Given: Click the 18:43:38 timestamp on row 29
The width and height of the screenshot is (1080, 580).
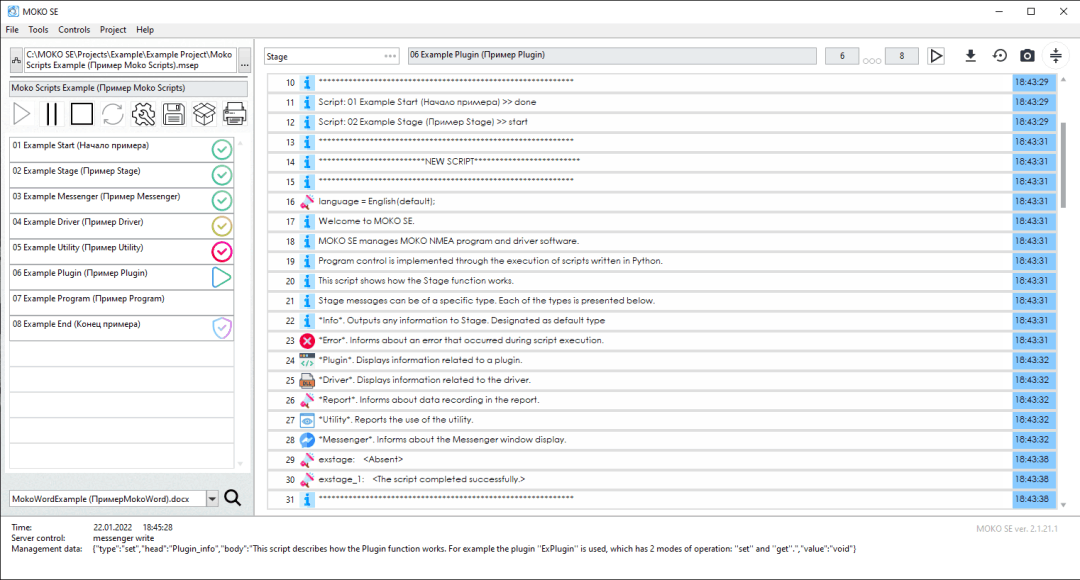Looking at the screenshot, I should coord(1032,459).
